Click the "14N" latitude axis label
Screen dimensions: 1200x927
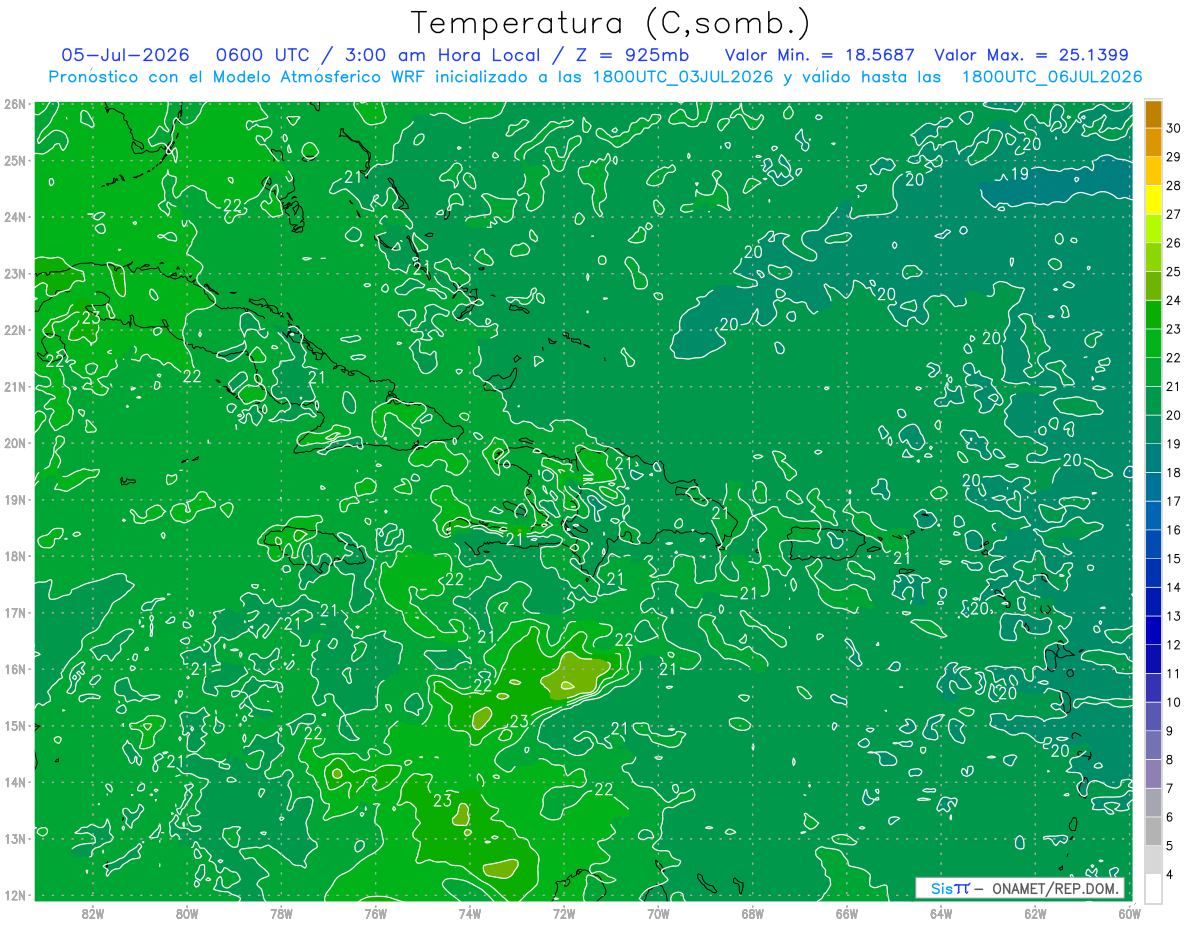point(14,782)
